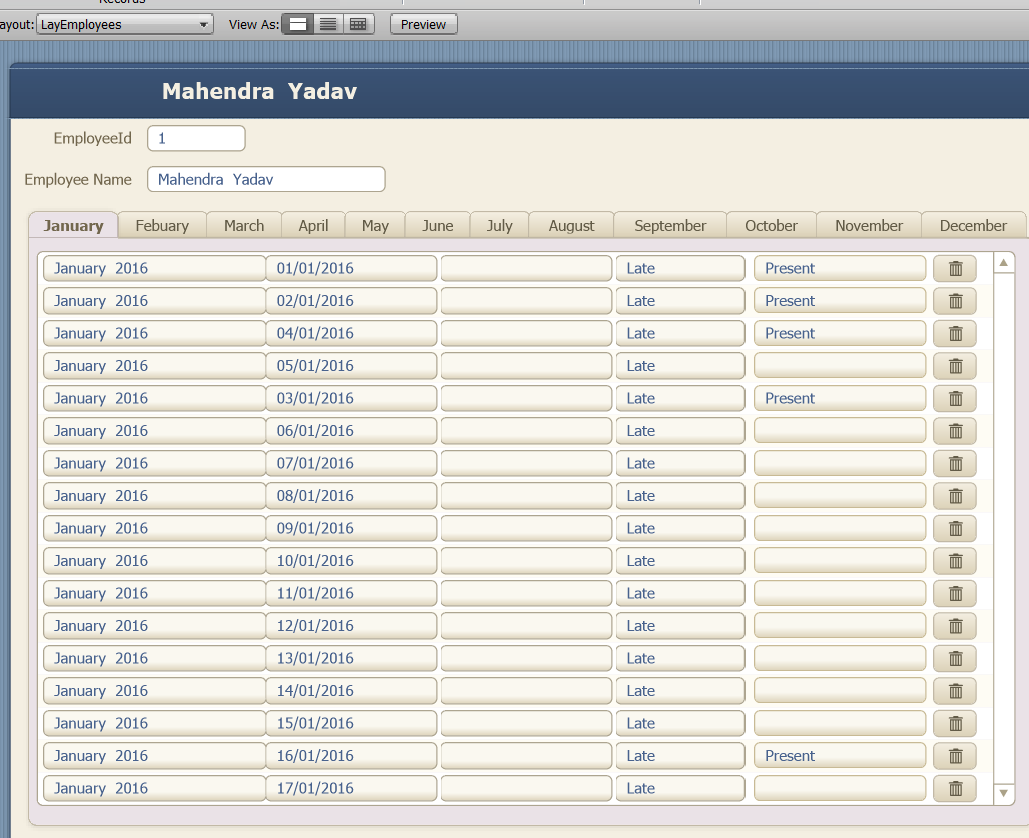The width and height of the screenshot is (1029, 838).
Task: Switch to Table view icon
Action: click(x=358, y=24)
